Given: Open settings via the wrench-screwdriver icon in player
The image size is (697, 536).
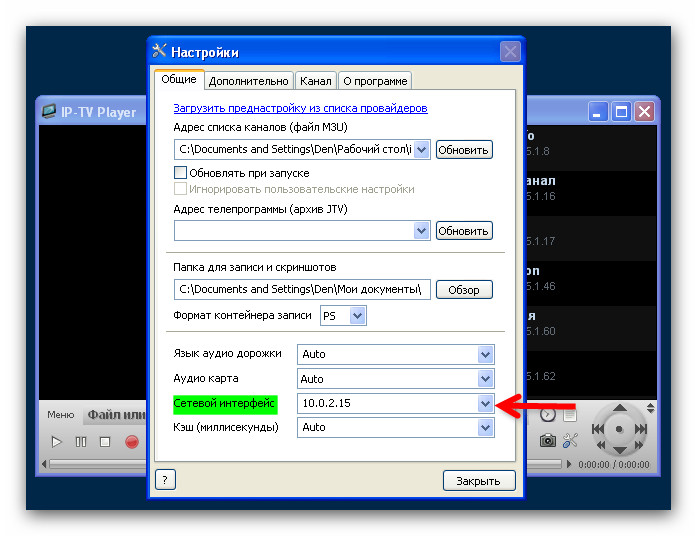Looking at the screenshot, I should (570, 440).
